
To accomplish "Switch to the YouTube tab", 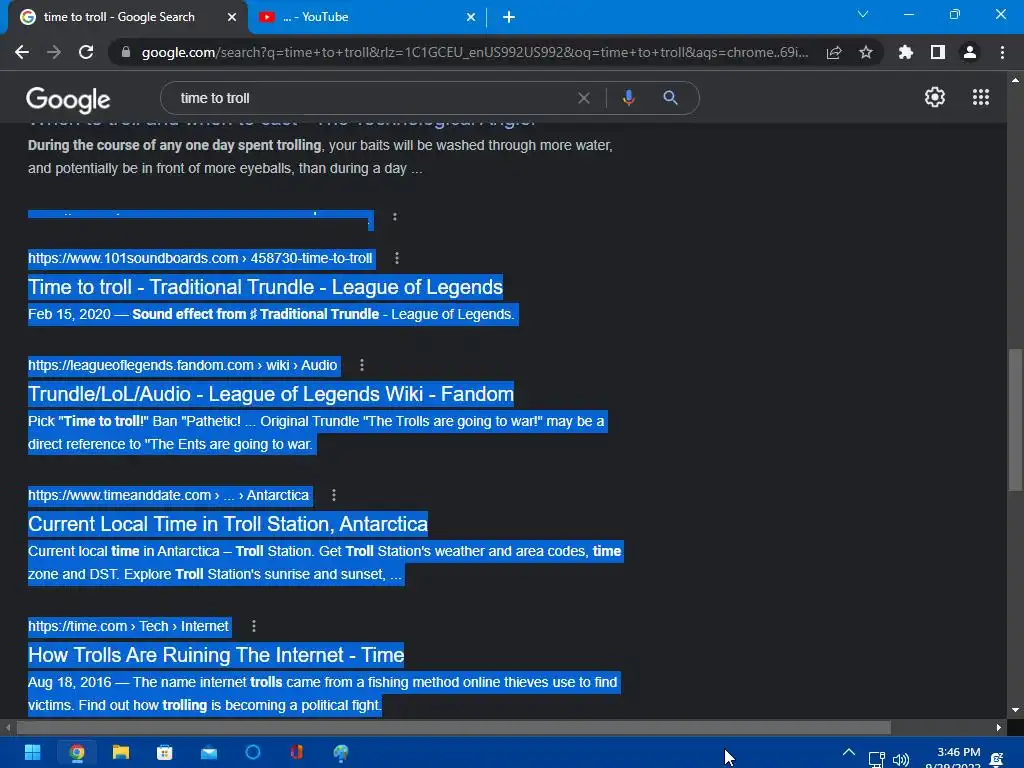I will coord(366,17).
